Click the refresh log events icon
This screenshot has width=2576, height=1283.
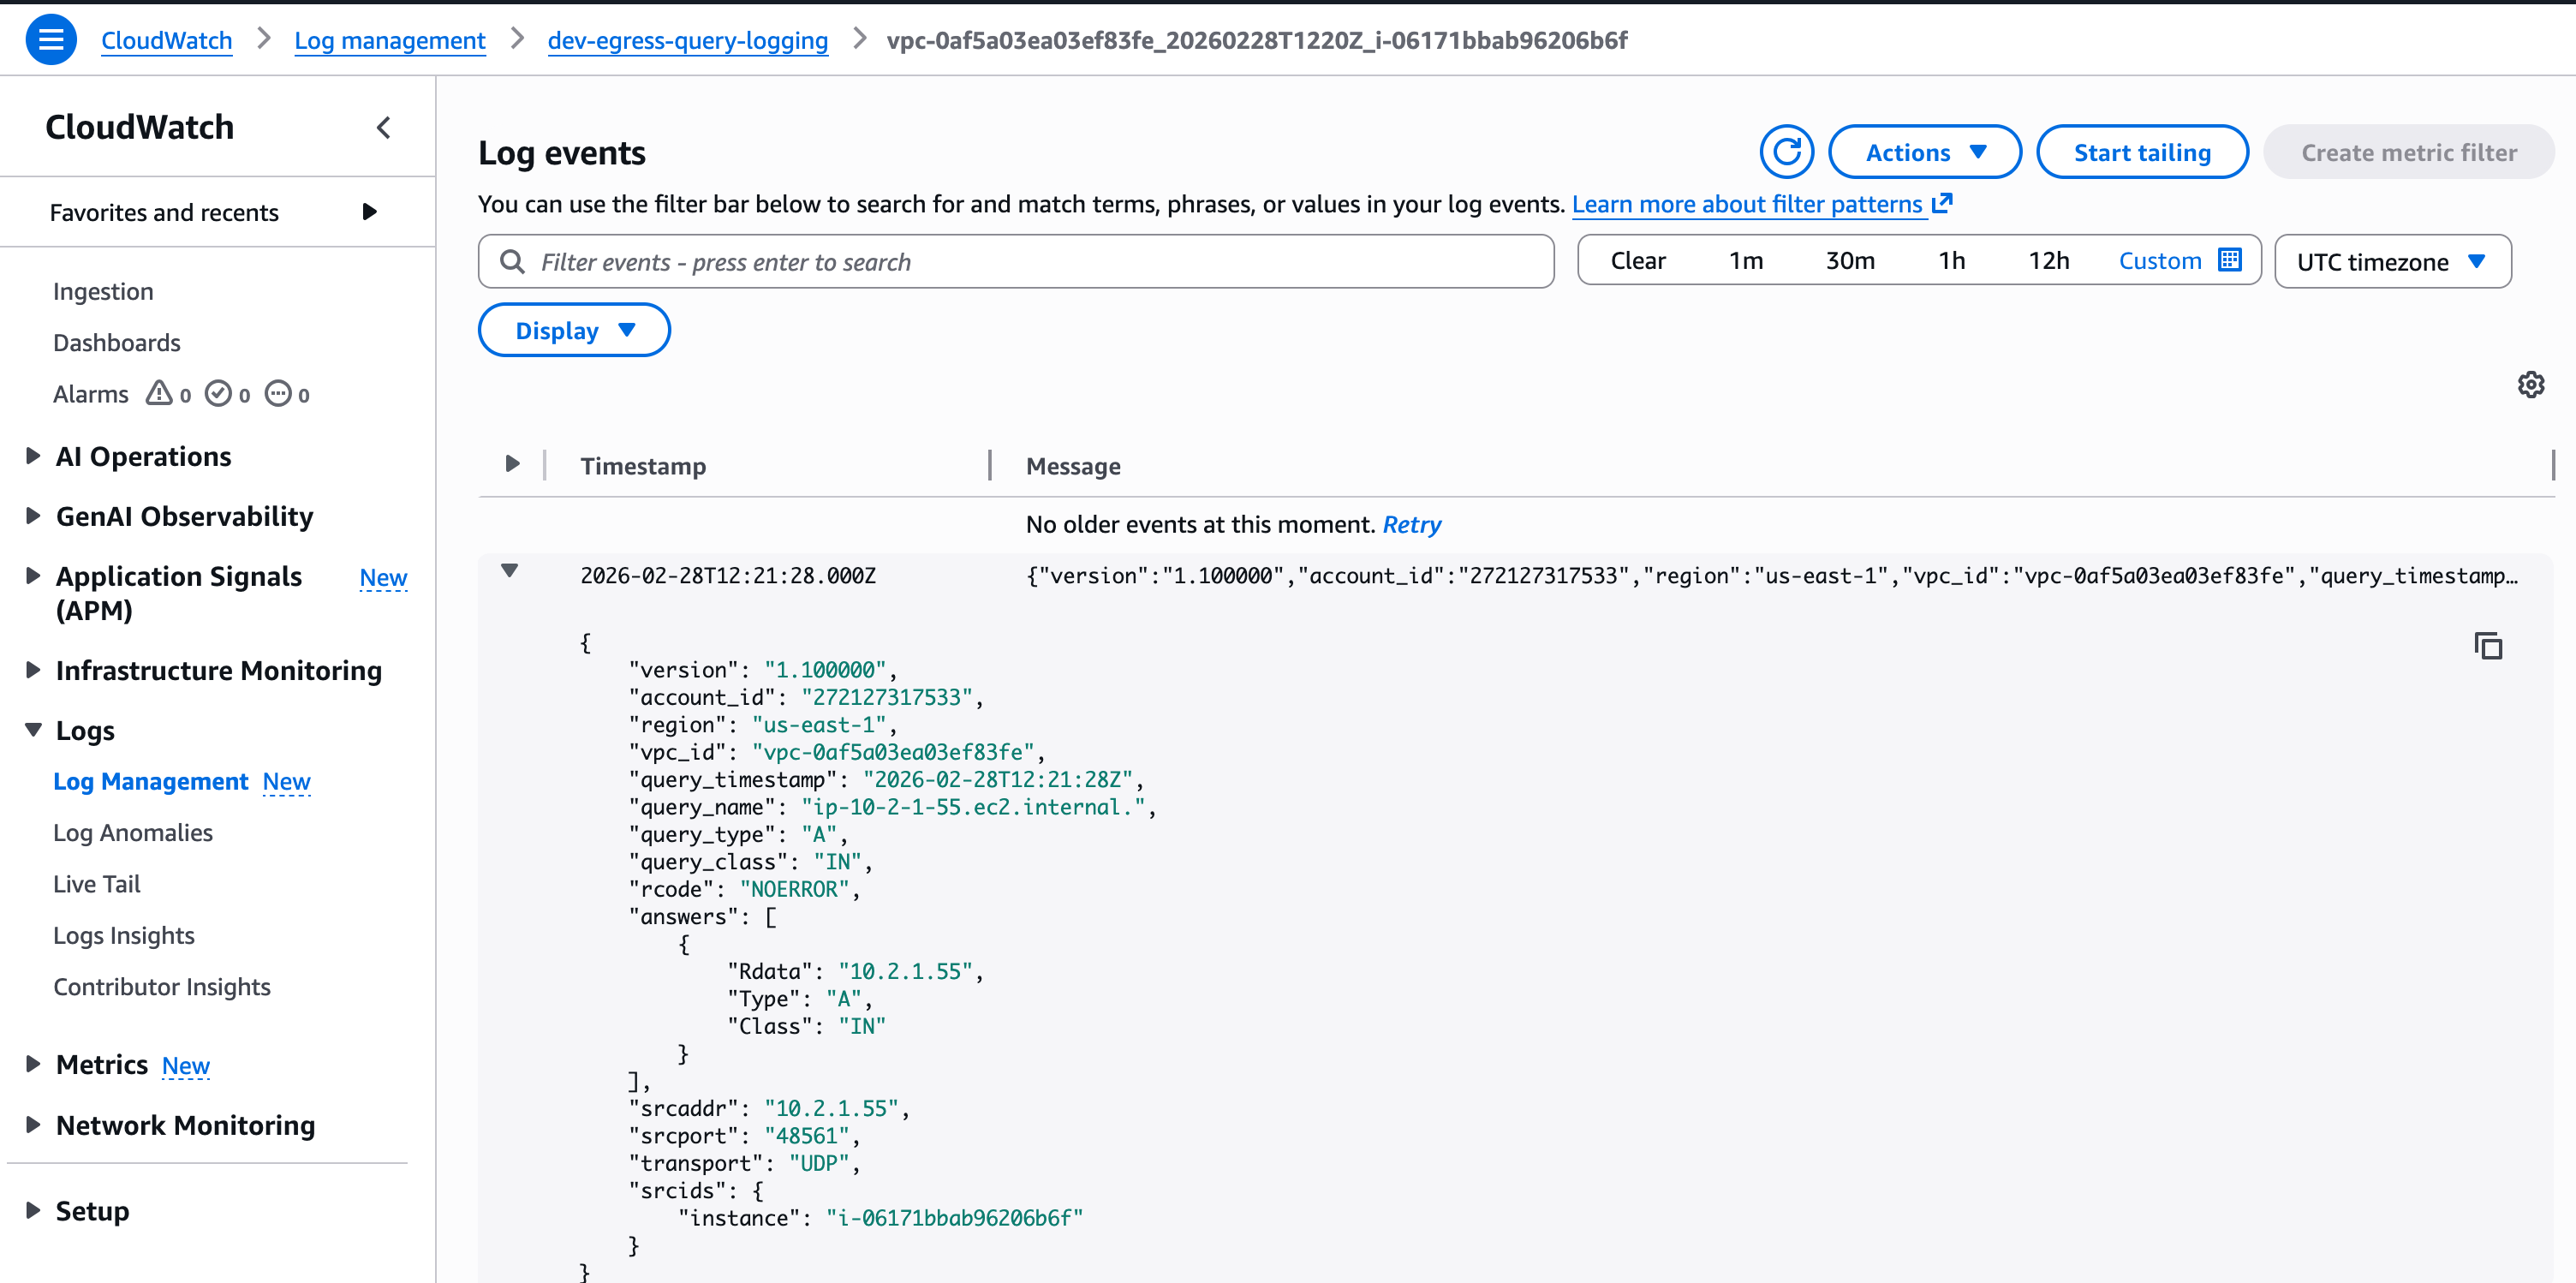[1786, 152]
